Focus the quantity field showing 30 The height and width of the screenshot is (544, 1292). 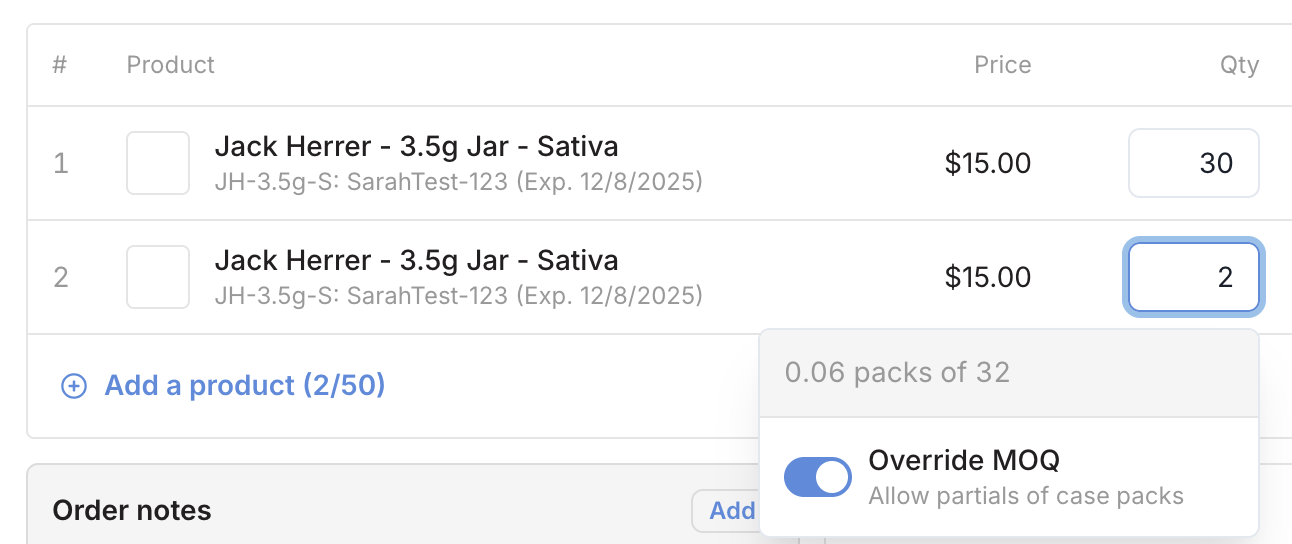point(1193,163)
